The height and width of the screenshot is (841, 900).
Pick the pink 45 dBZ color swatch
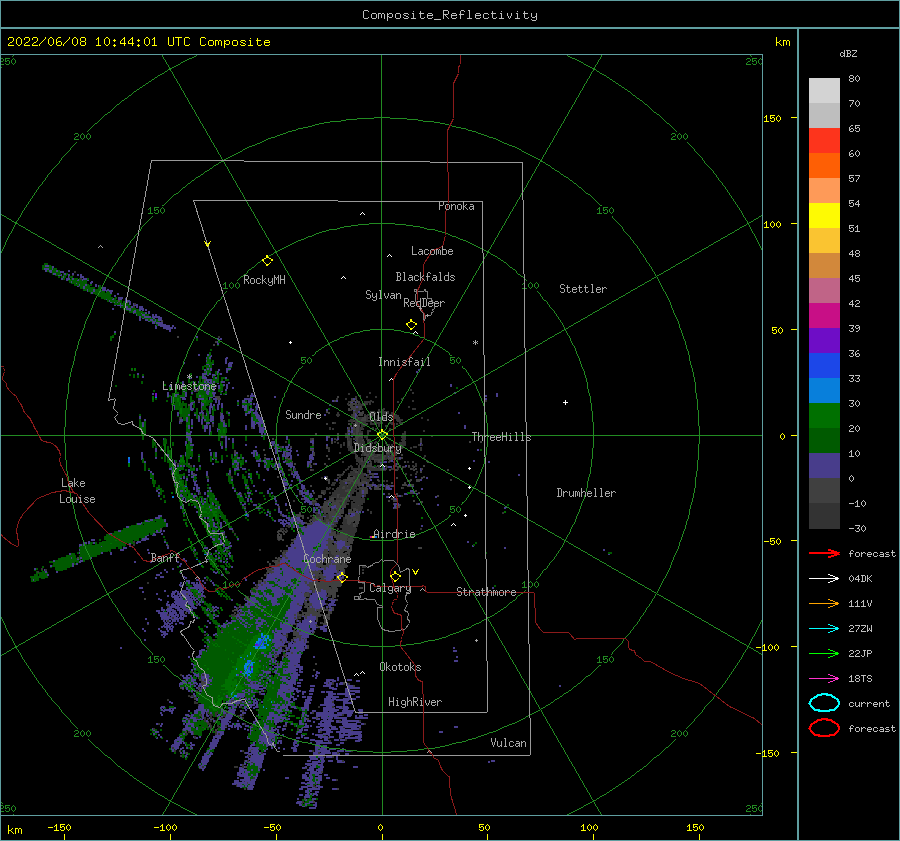[x=824, y=290]
